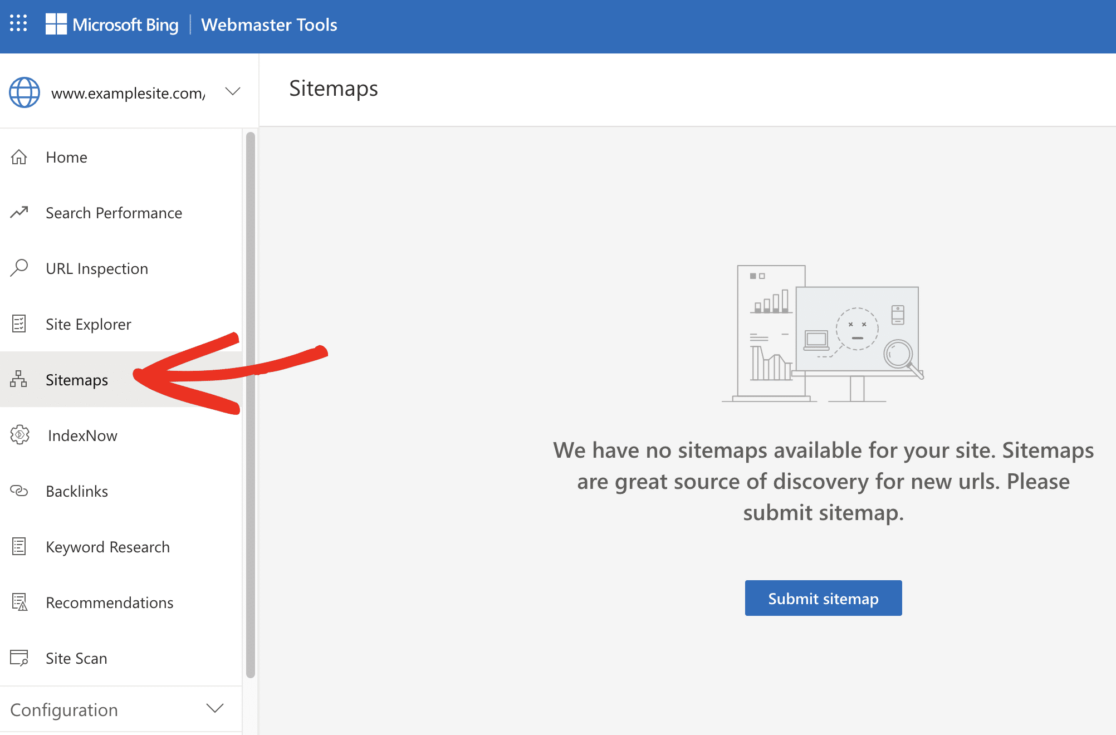Select the Site Scan icon
1116x735 pixels.
(22, 658)
